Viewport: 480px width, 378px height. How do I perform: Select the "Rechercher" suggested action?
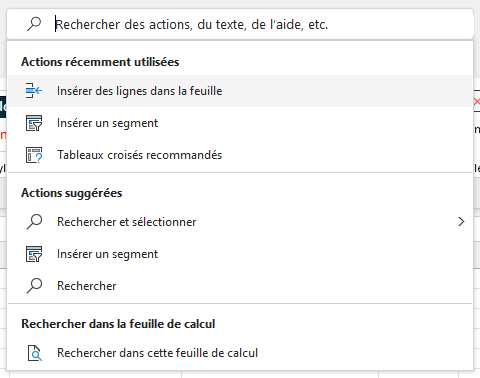(x=240, y=286)
